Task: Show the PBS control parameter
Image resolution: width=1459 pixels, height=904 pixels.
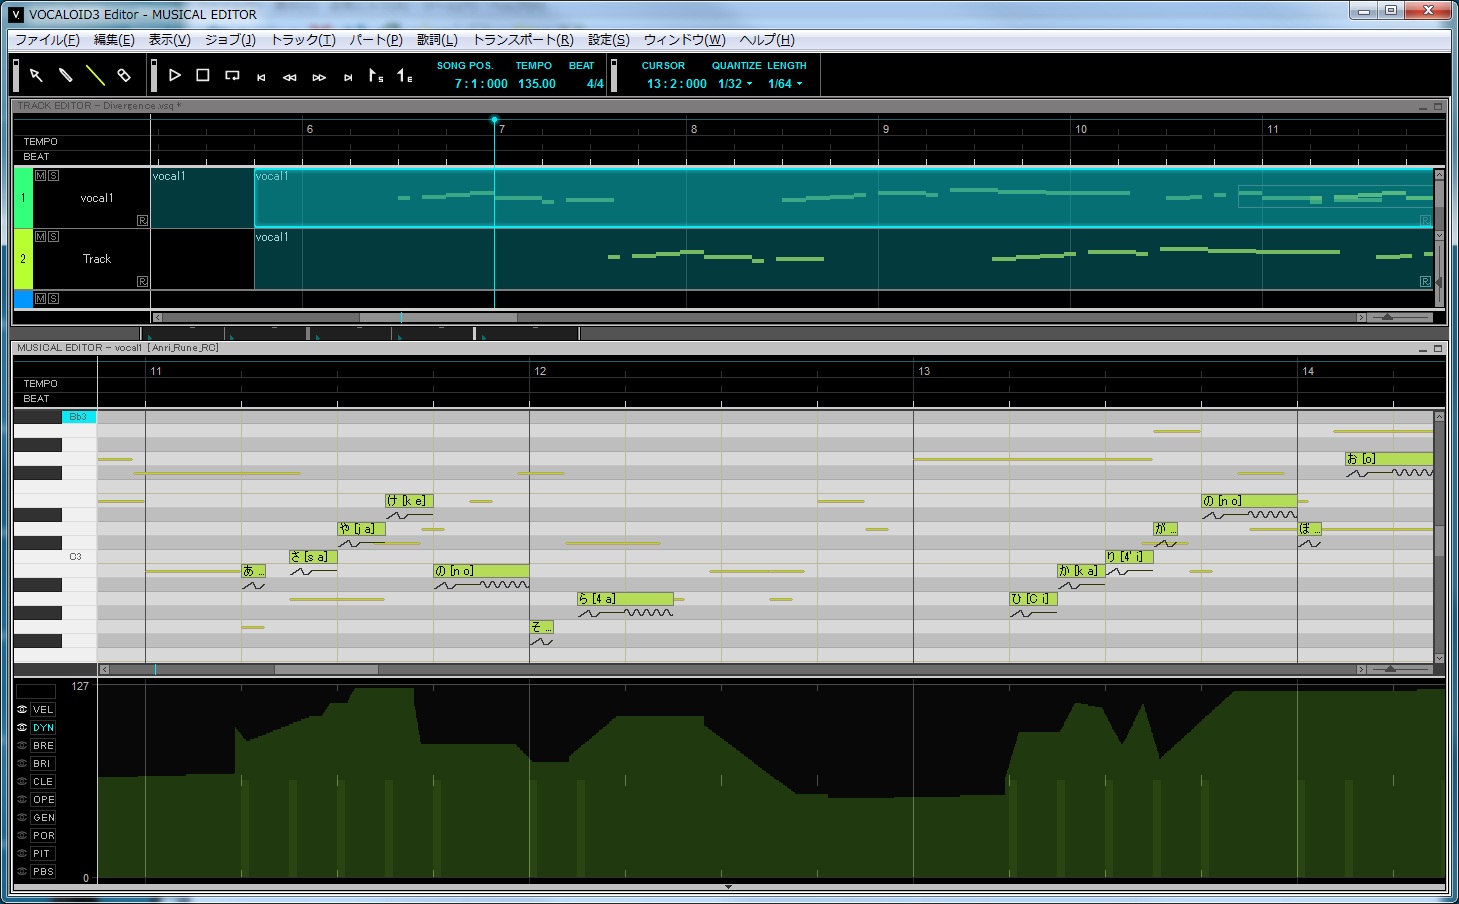Action: click(x=43, y=871)
